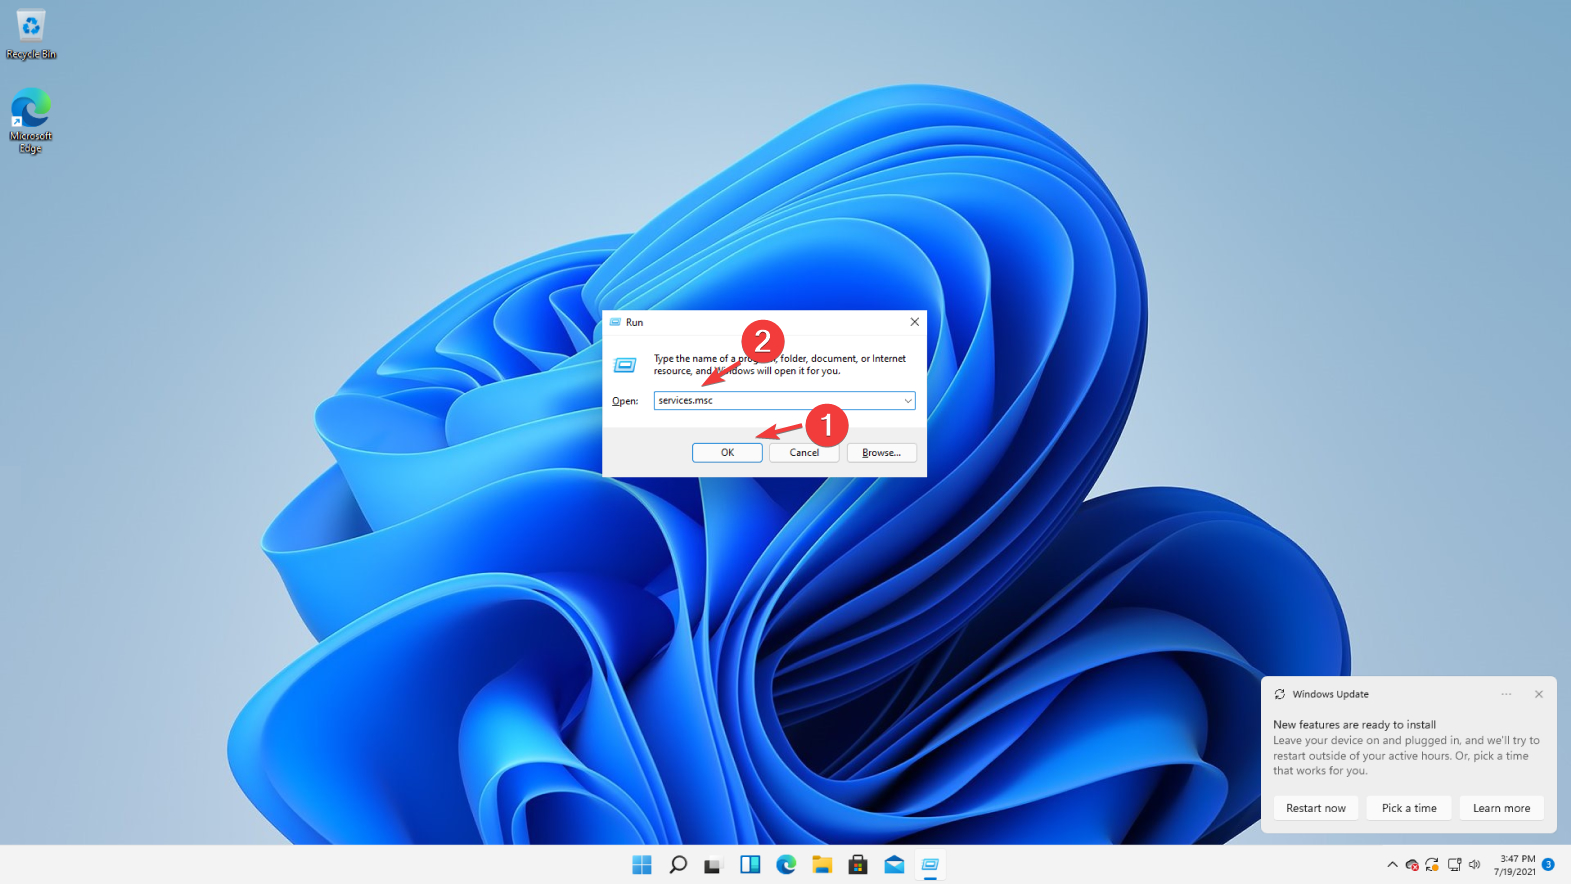Image resolution: width=1571 pixels, height=884 pixels.
Task: Open Microsoft Store from the taskbar
Action: point(858,865)
